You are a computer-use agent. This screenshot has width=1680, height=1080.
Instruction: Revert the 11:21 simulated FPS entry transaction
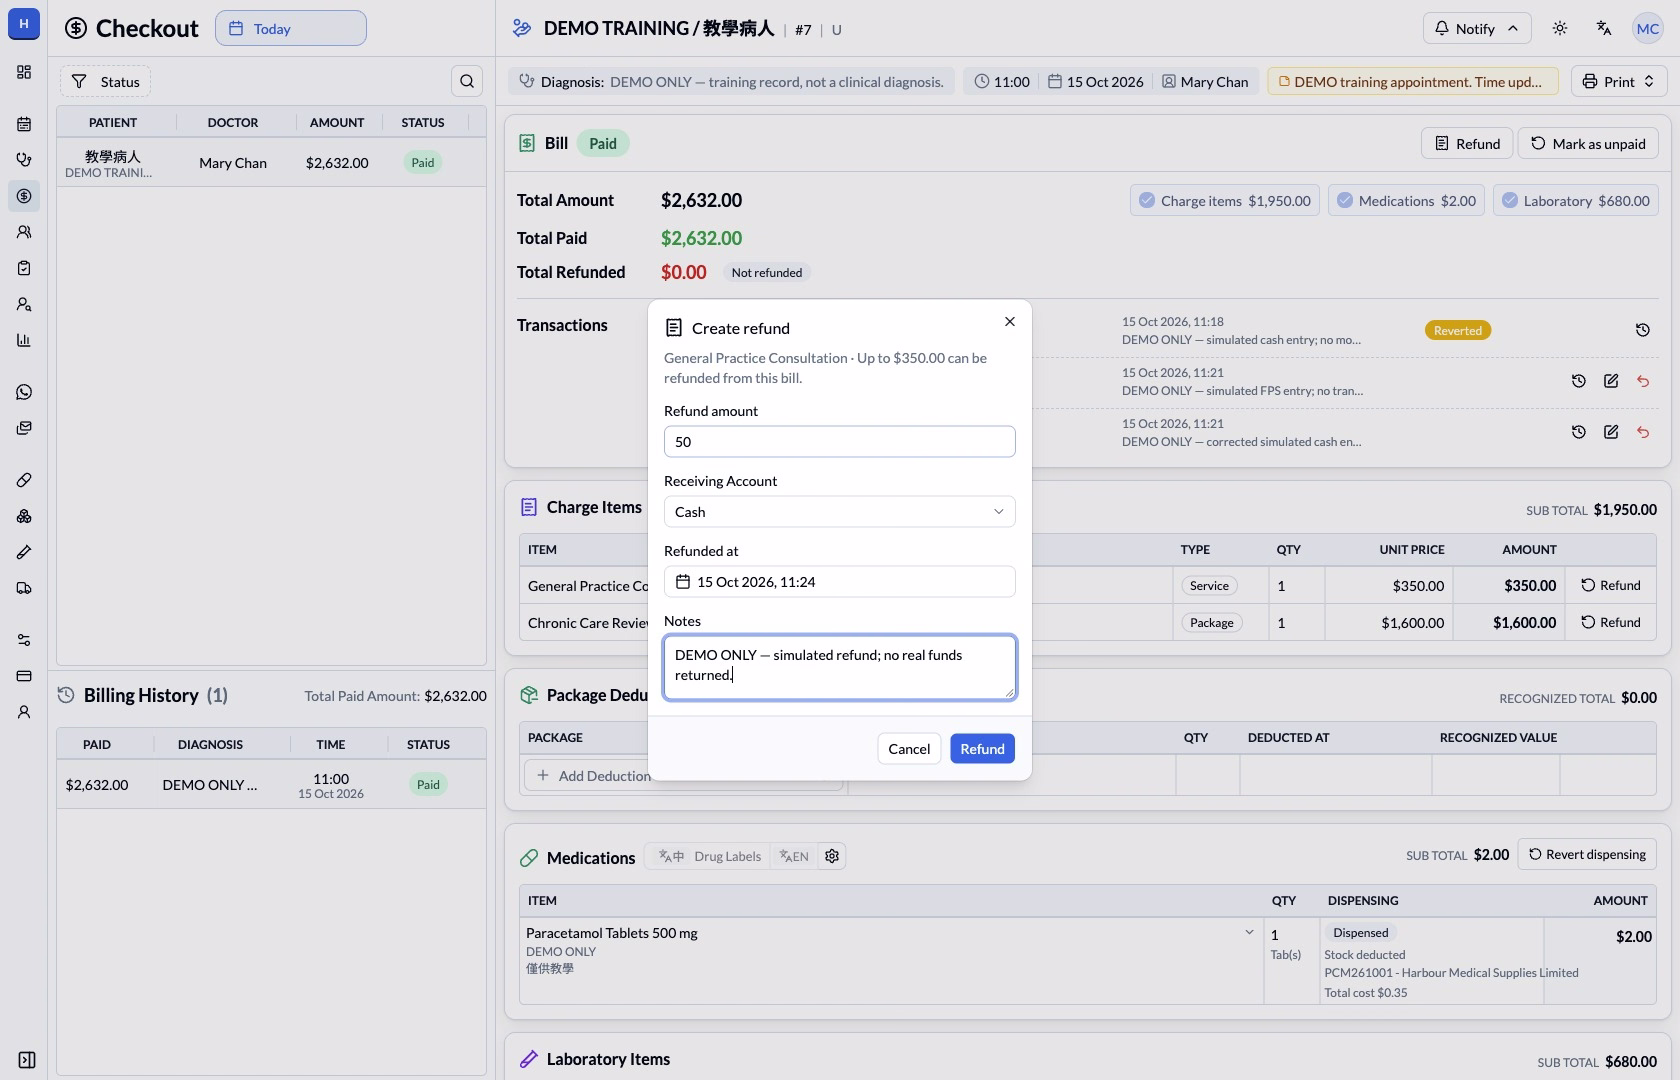pos(1643,381)
